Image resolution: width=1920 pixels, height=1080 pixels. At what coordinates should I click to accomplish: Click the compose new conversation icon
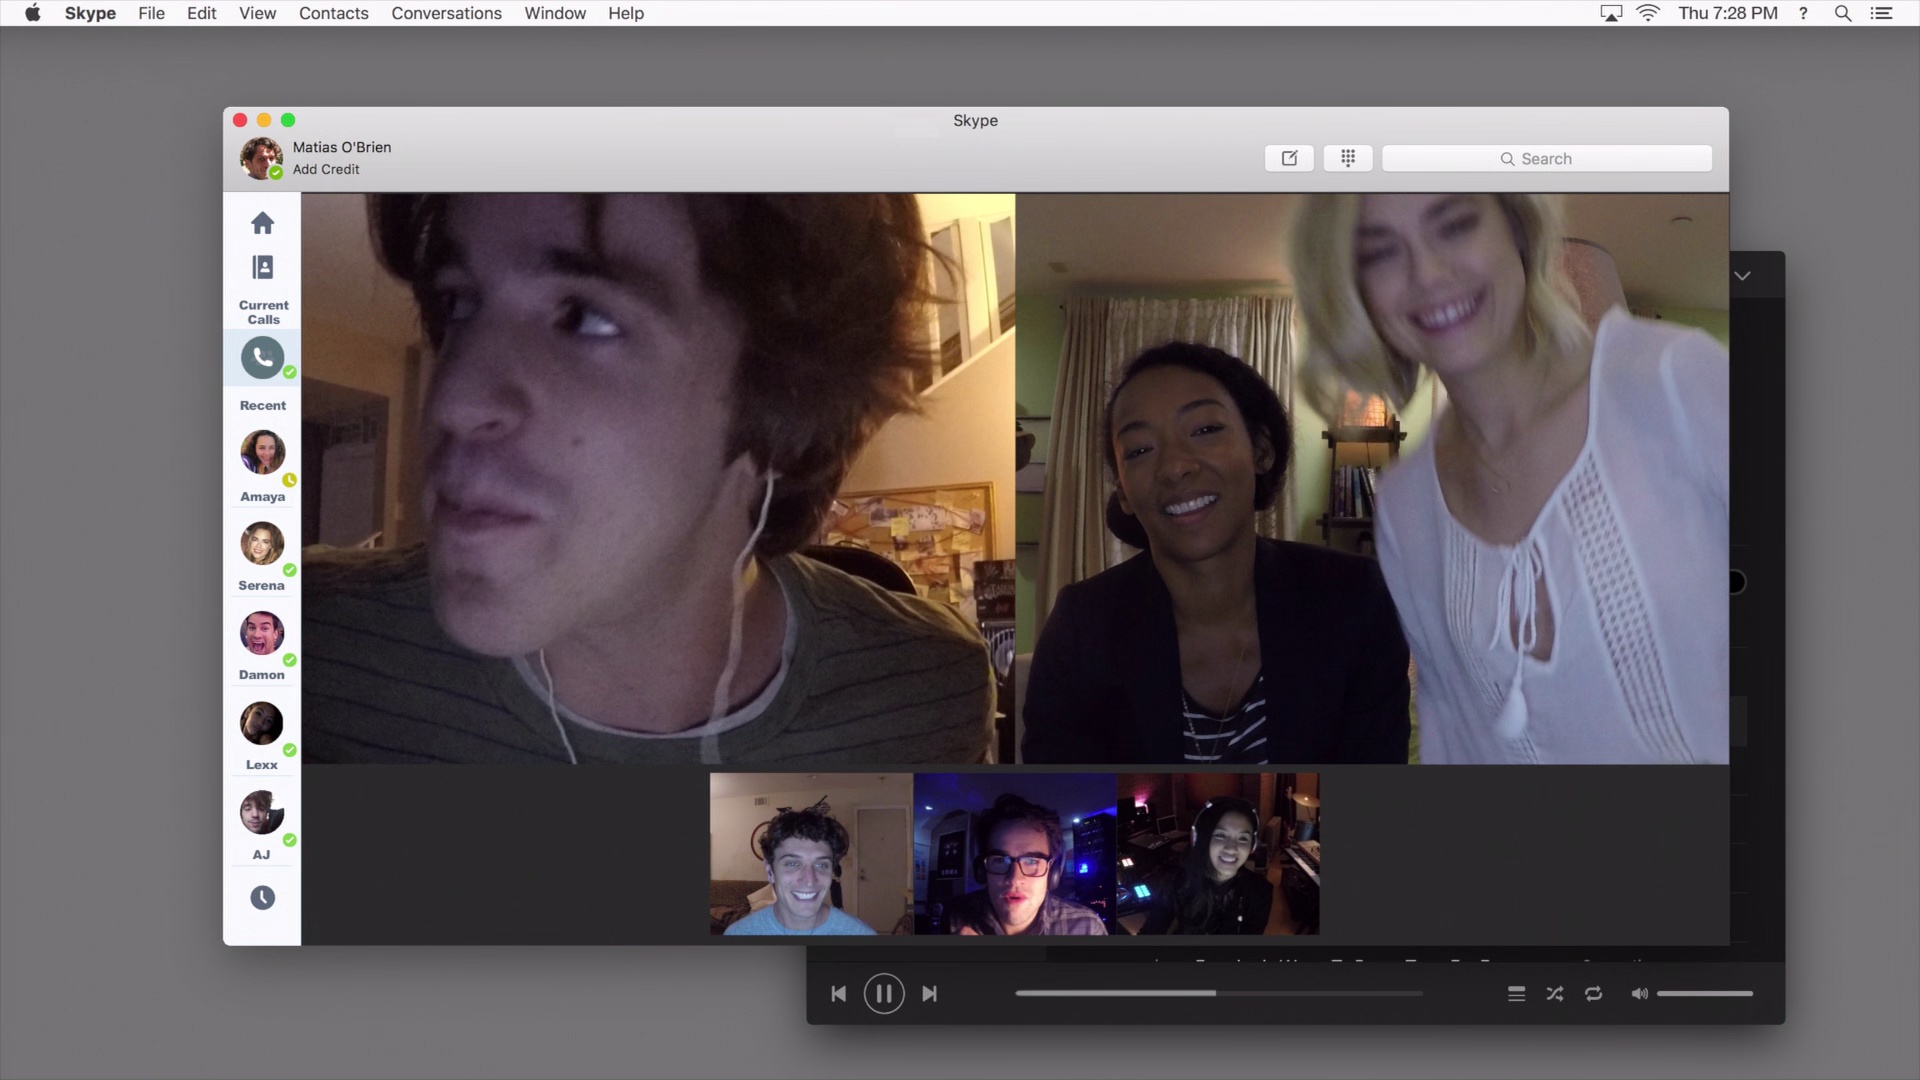pyautogui.click(x=1289, y=158)
